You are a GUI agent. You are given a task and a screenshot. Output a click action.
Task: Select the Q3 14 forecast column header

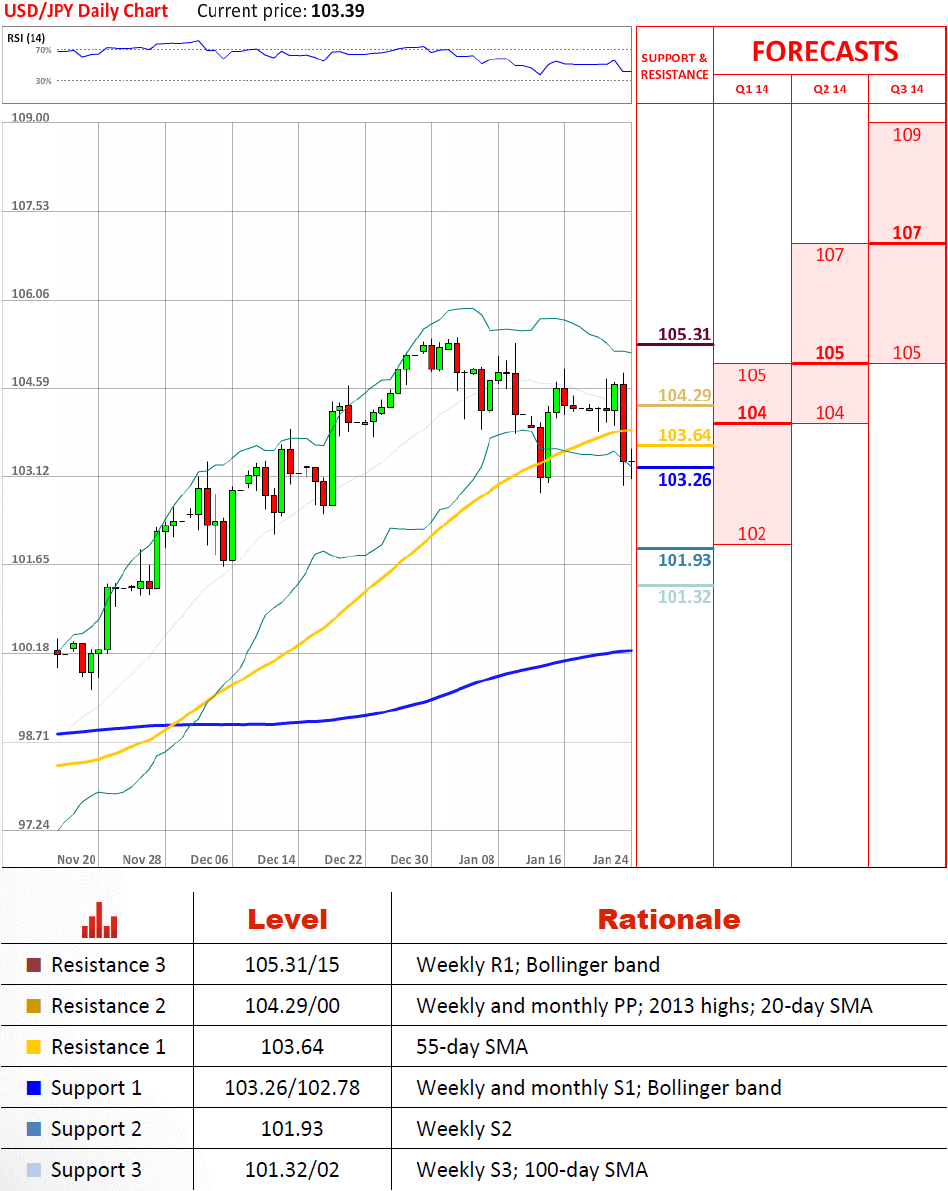pos(906,89)
